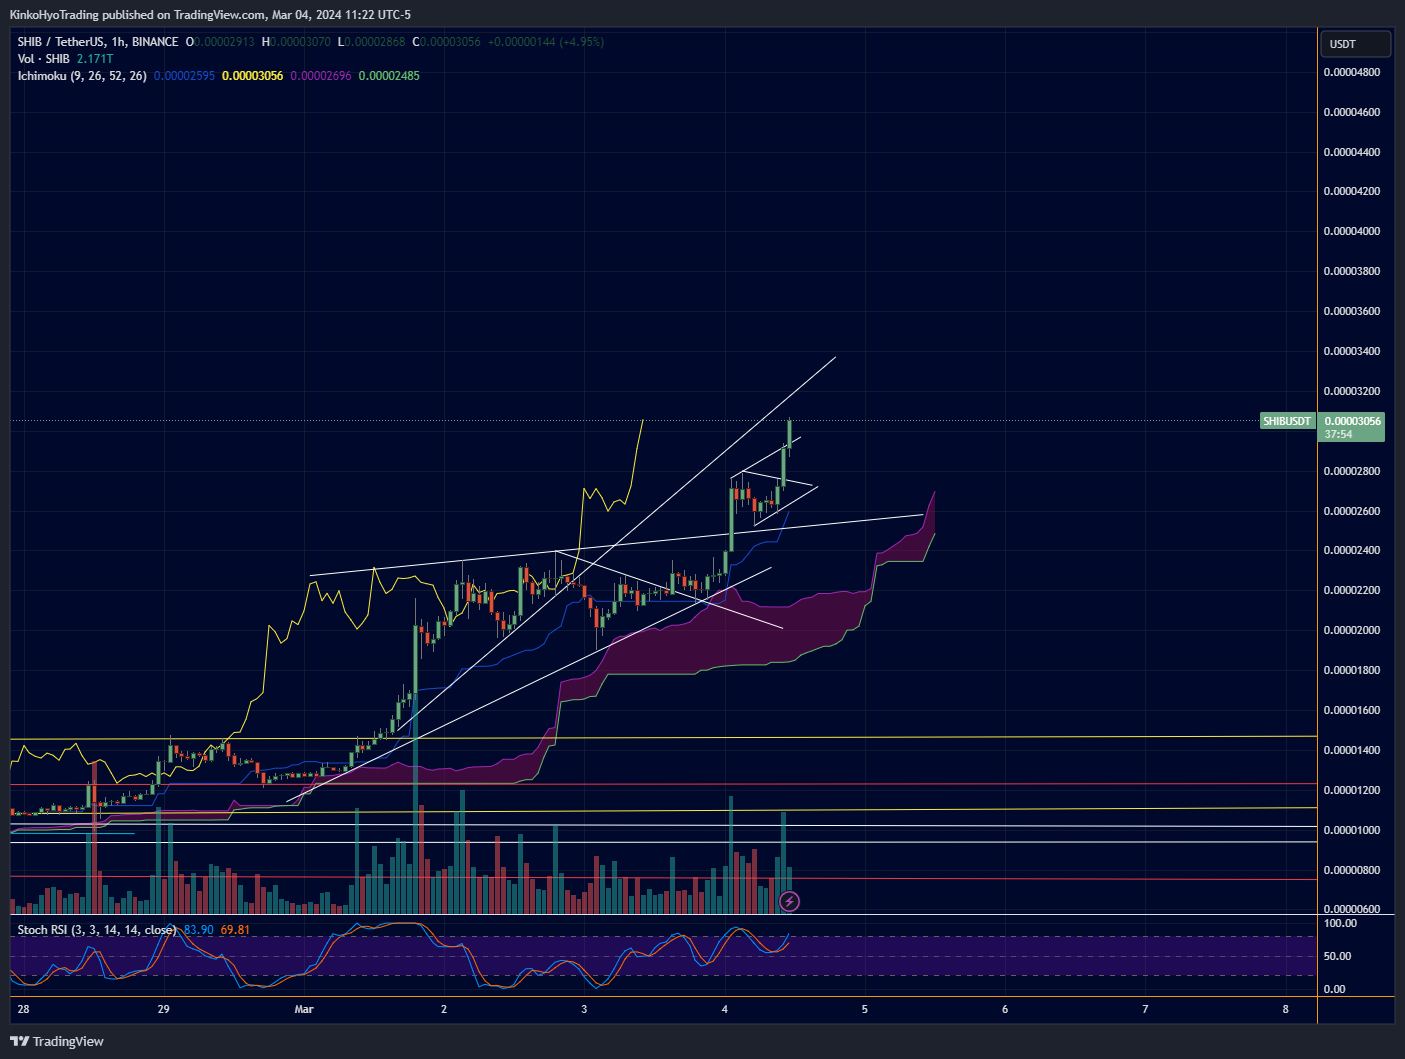Click the purple Ichimoku value 0.00002696
Viewport: 1405px width, 1059px height.
tap(321, 76)
